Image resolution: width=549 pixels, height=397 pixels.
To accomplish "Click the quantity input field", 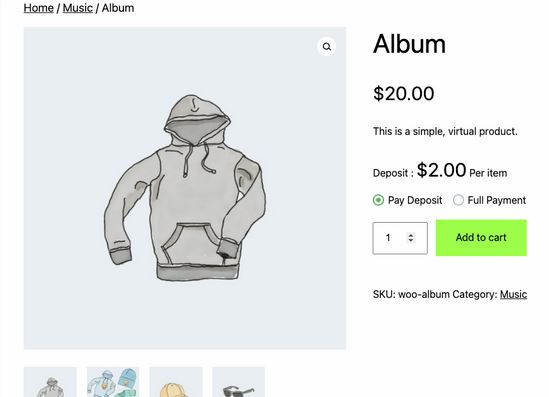I will tap(400, 238).
